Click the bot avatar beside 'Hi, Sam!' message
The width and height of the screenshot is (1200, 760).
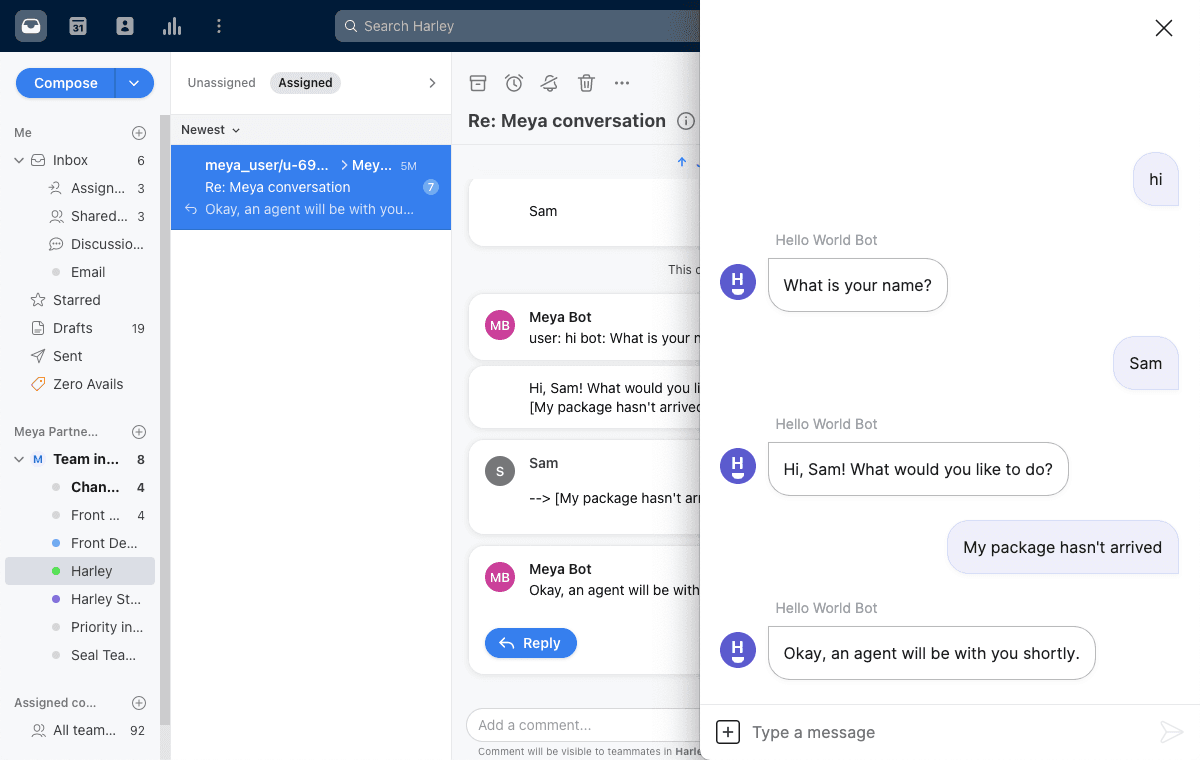pos(738,466)
